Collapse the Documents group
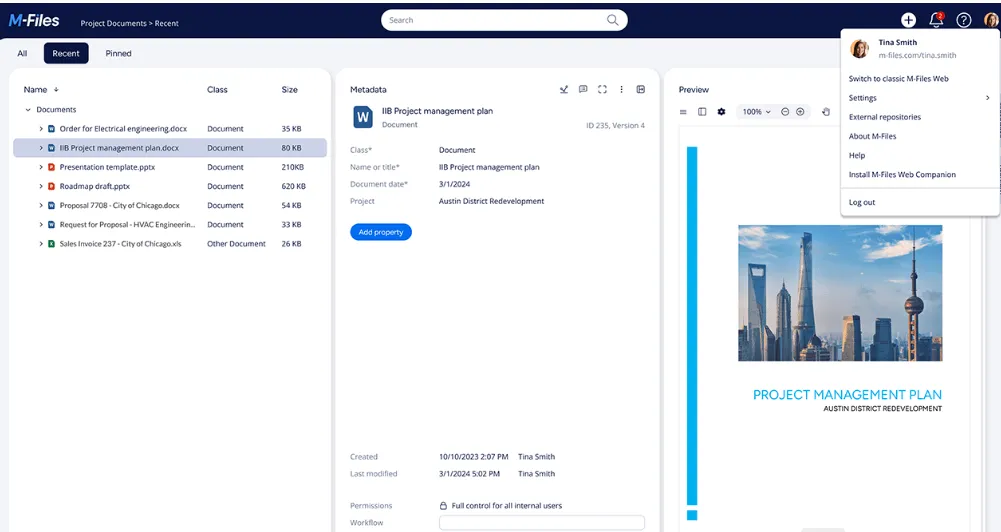Image resolution: width=1001 pixels, height=532 pixels. 27,109
